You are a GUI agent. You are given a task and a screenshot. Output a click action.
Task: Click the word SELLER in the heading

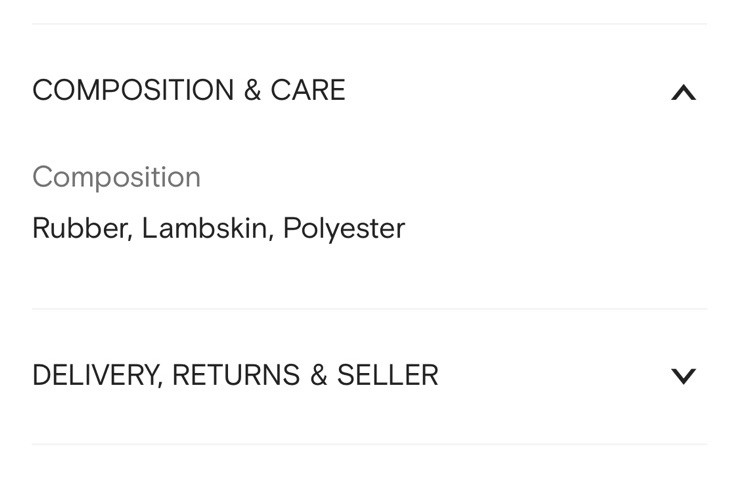388,375
